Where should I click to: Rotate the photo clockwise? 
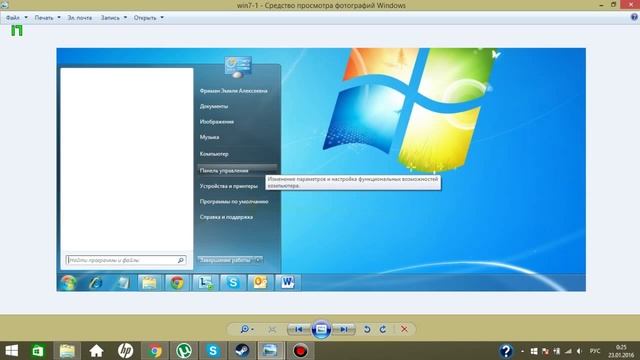click(x=383, y=329)
